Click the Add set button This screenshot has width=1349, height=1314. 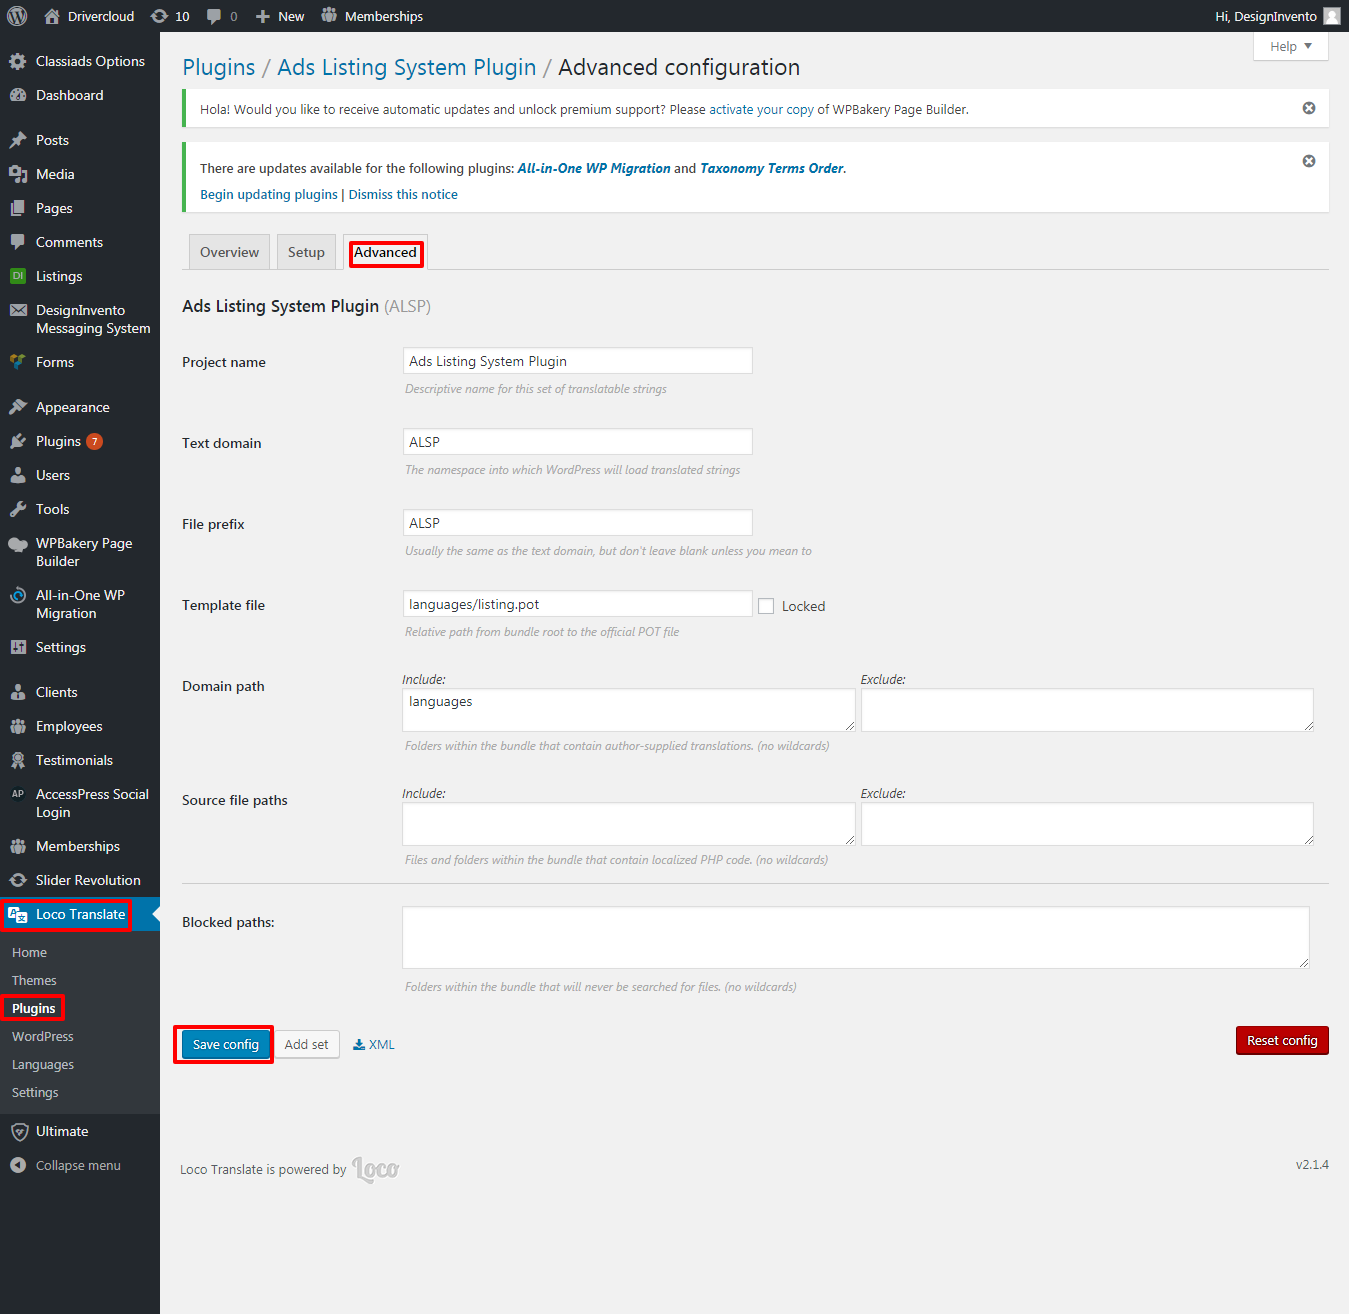click(306, 1044)
